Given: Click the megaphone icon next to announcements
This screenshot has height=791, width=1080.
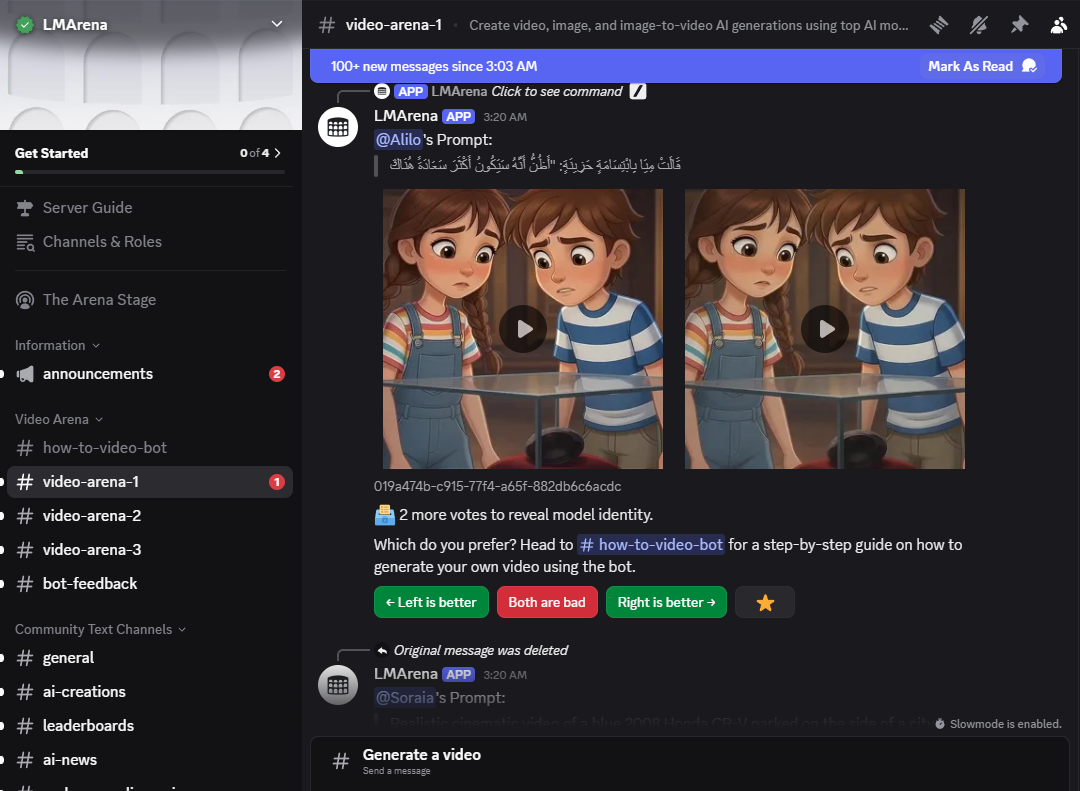Looking at the screenshot, I should (25, 374).
